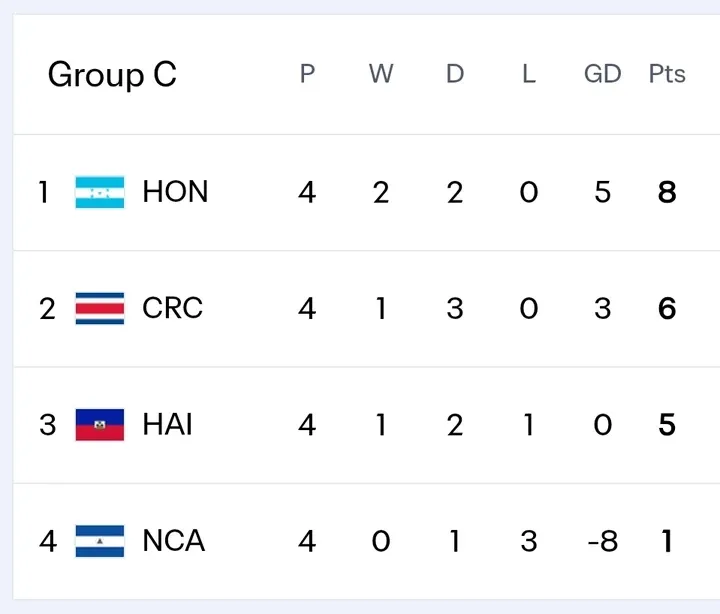
Task: Click the Pts column header
Action: (x=667, y=74)
